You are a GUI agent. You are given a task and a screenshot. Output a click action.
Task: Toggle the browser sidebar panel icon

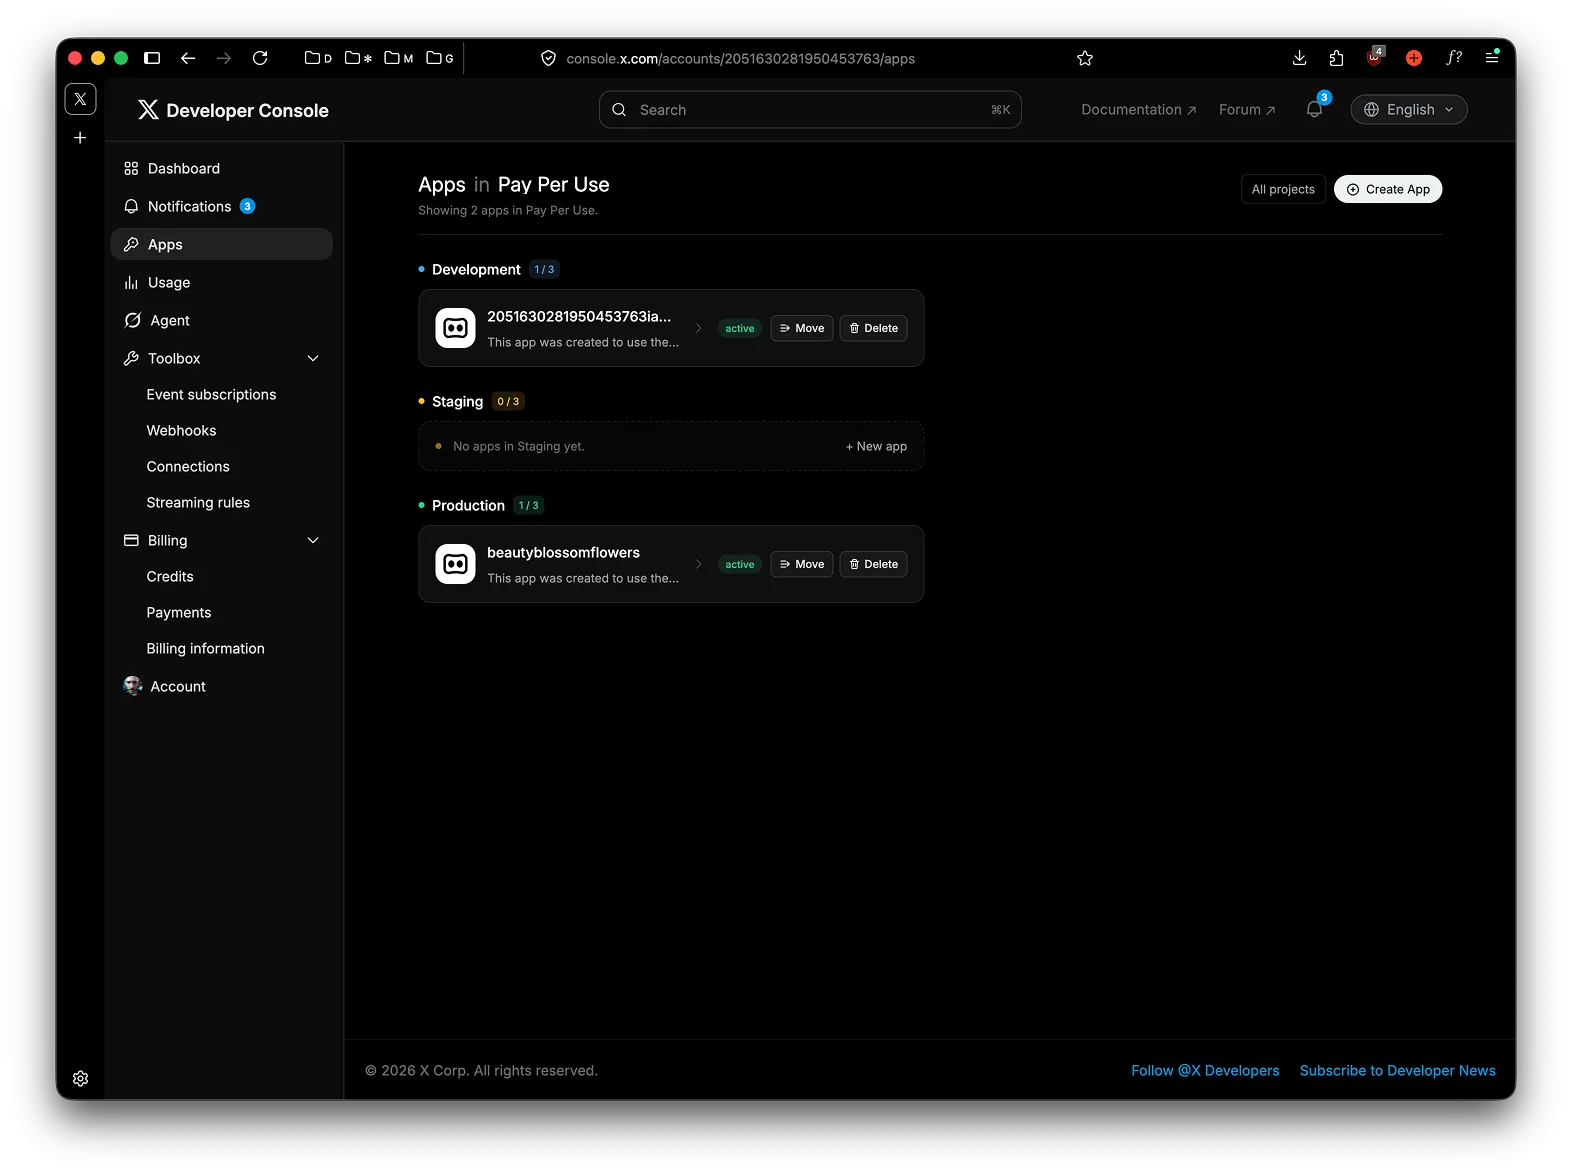coord(152,58)
